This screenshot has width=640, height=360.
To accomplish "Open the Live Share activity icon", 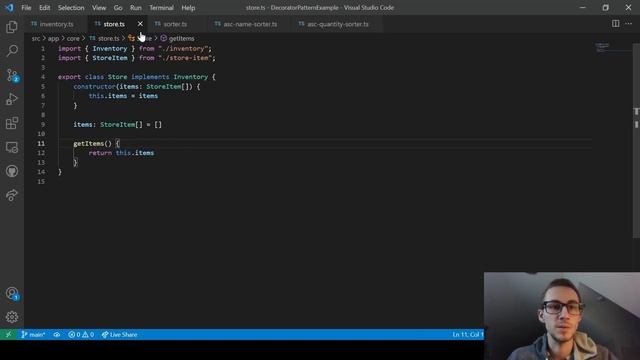I will click(x=12, y=195).
